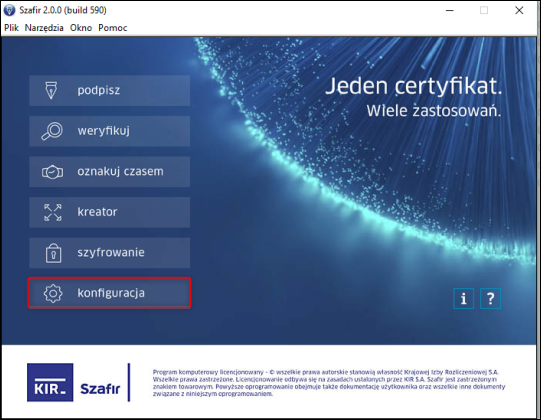Open the info 'i' button
541x420 pixels.
click(x=463, y=298)
